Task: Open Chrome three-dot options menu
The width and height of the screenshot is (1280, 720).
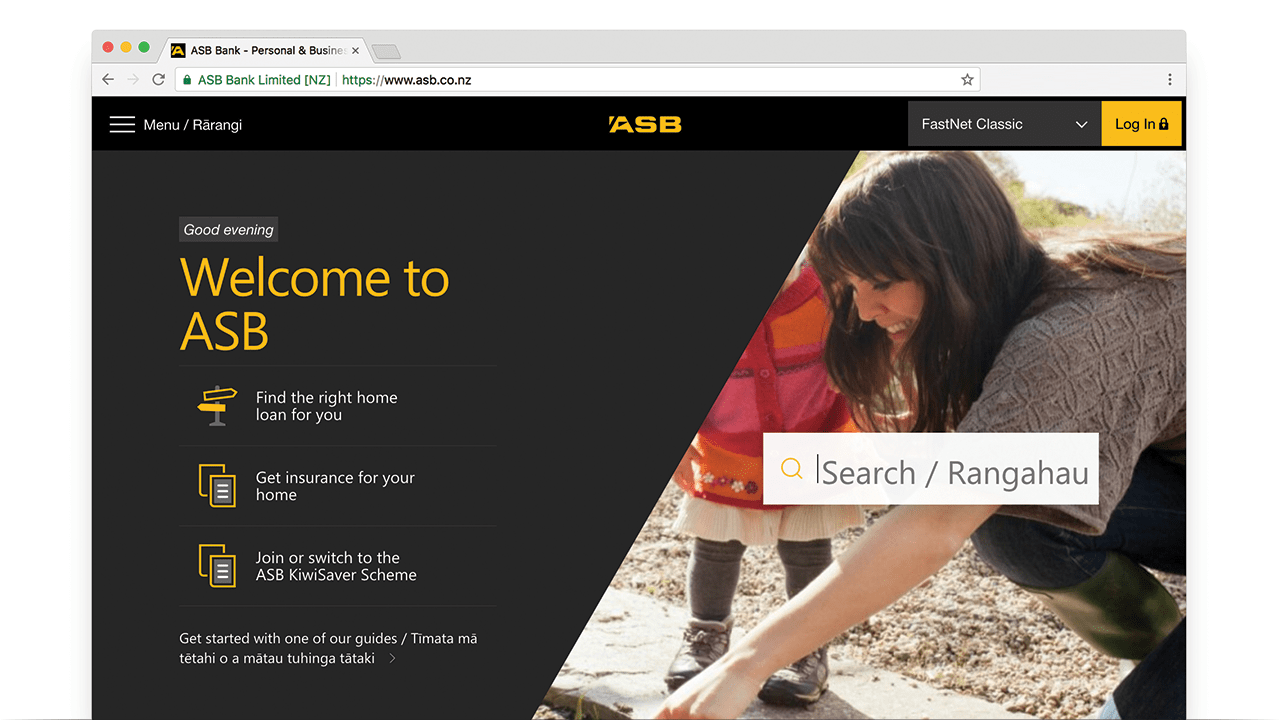Action: pos(1170,80)
